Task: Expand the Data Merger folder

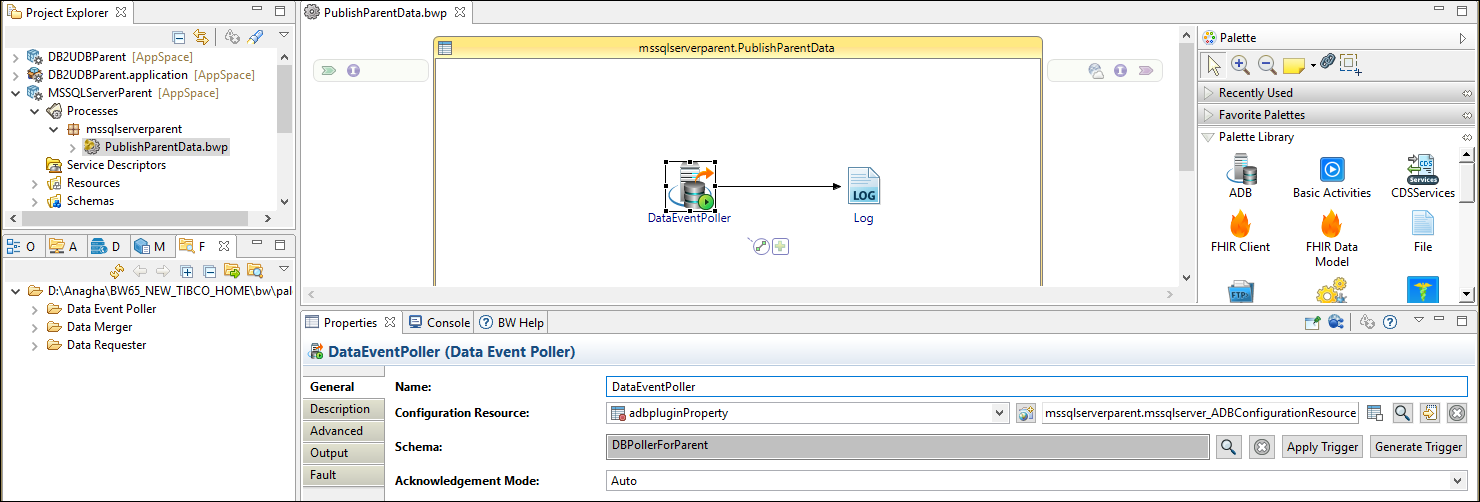Action: [x=35, y=327]
